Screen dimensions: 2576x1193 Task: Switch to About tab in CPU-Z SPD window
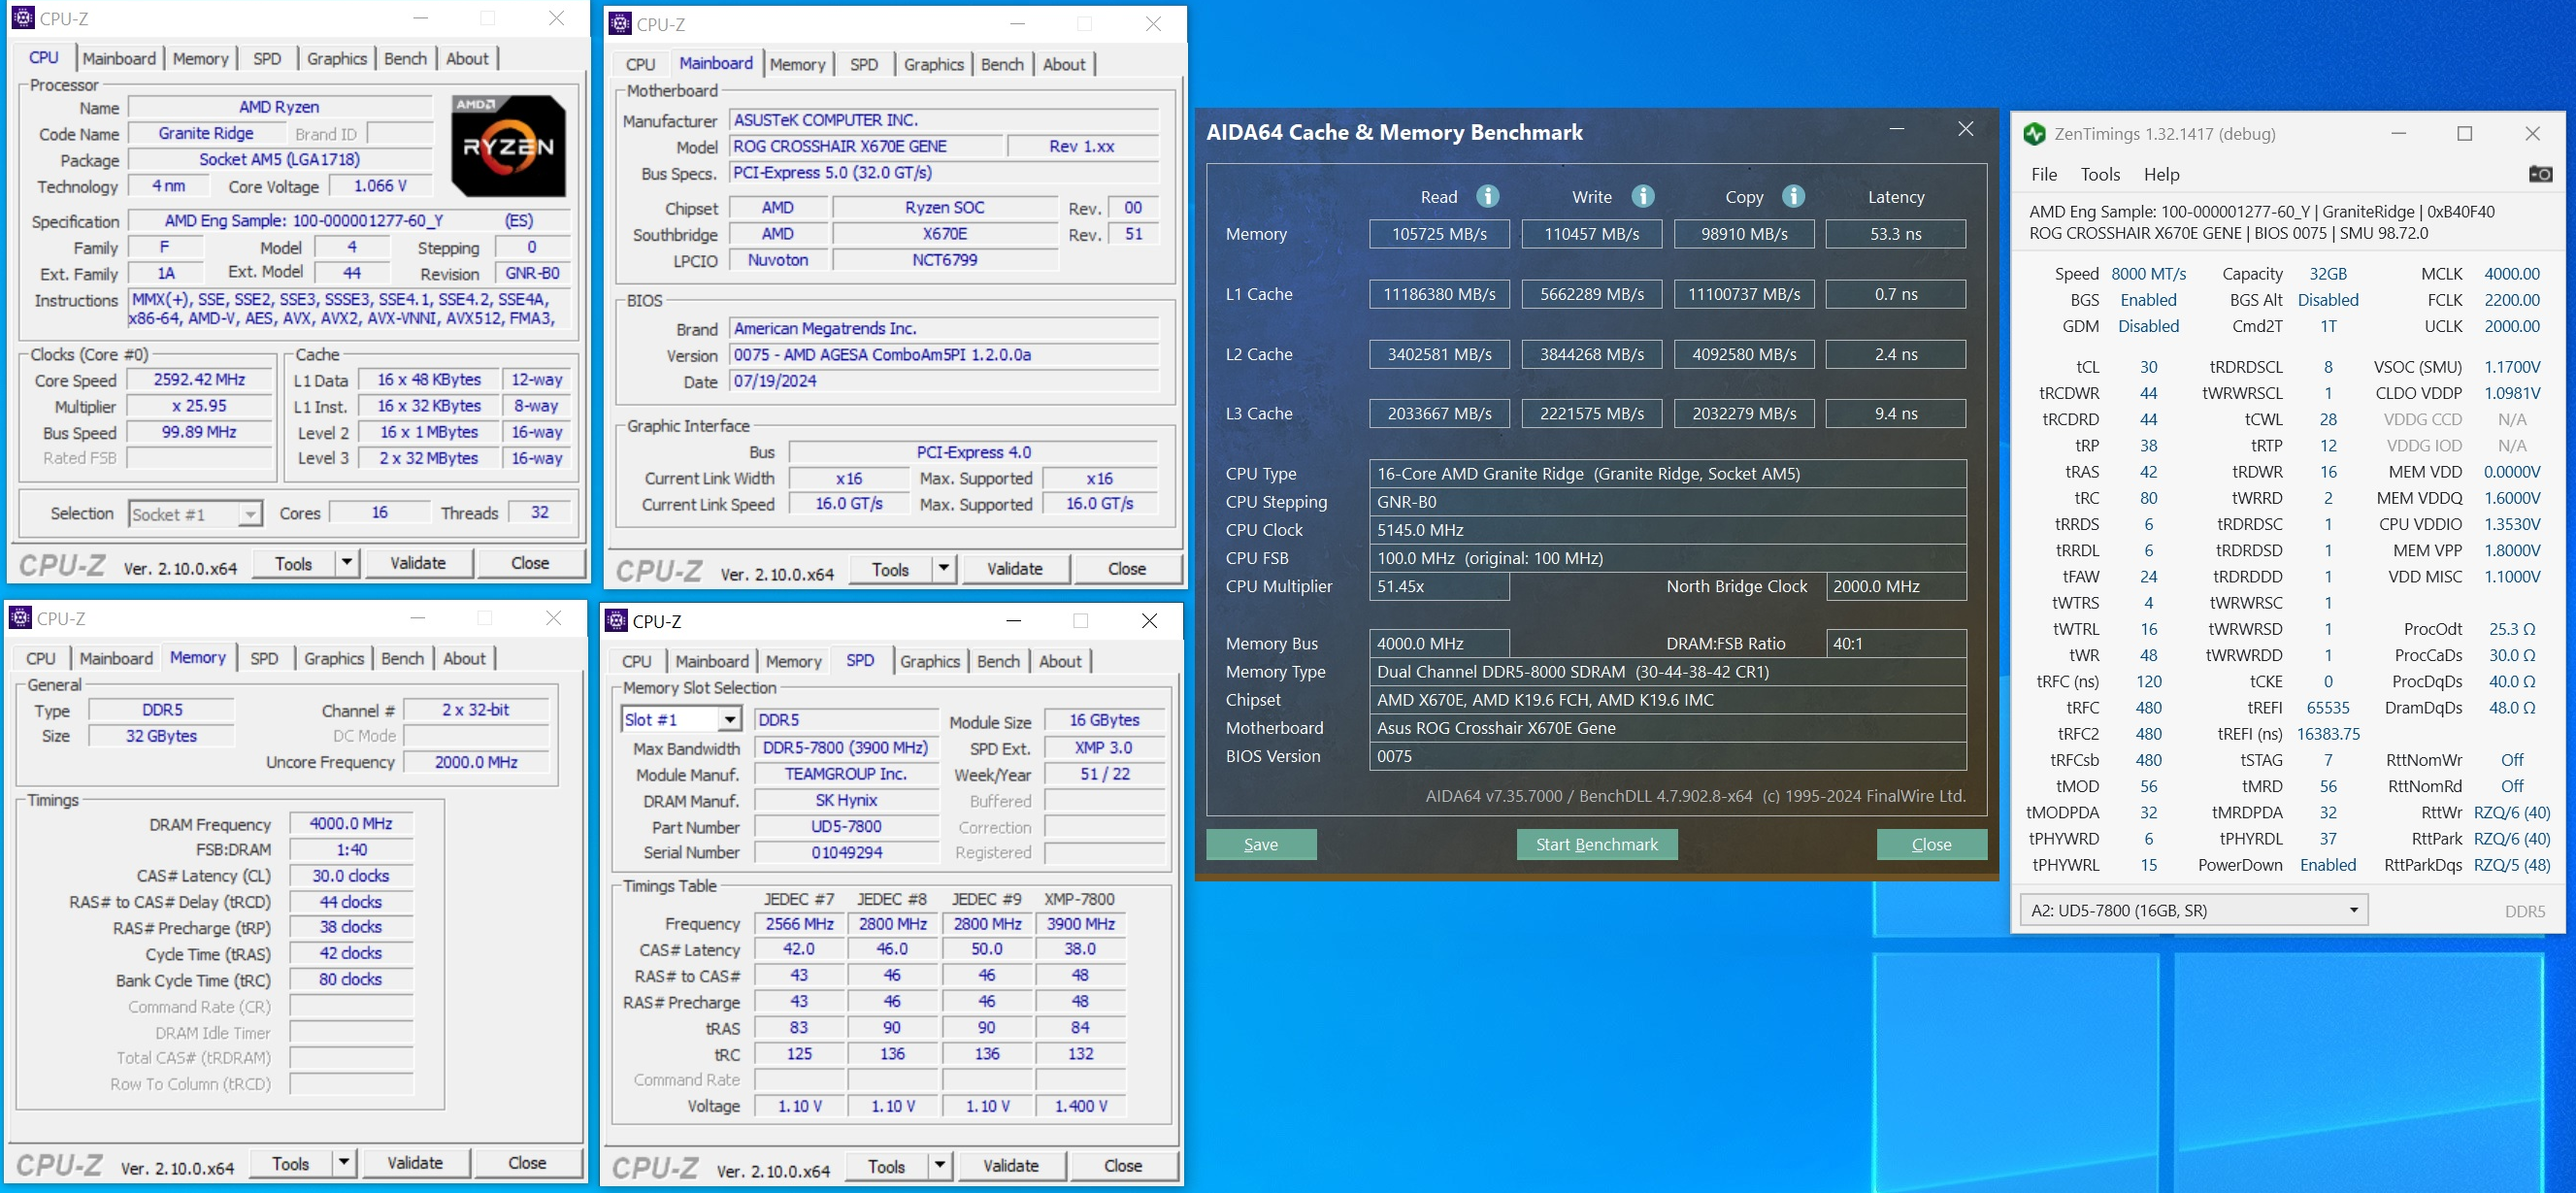tap(1060, 661)
